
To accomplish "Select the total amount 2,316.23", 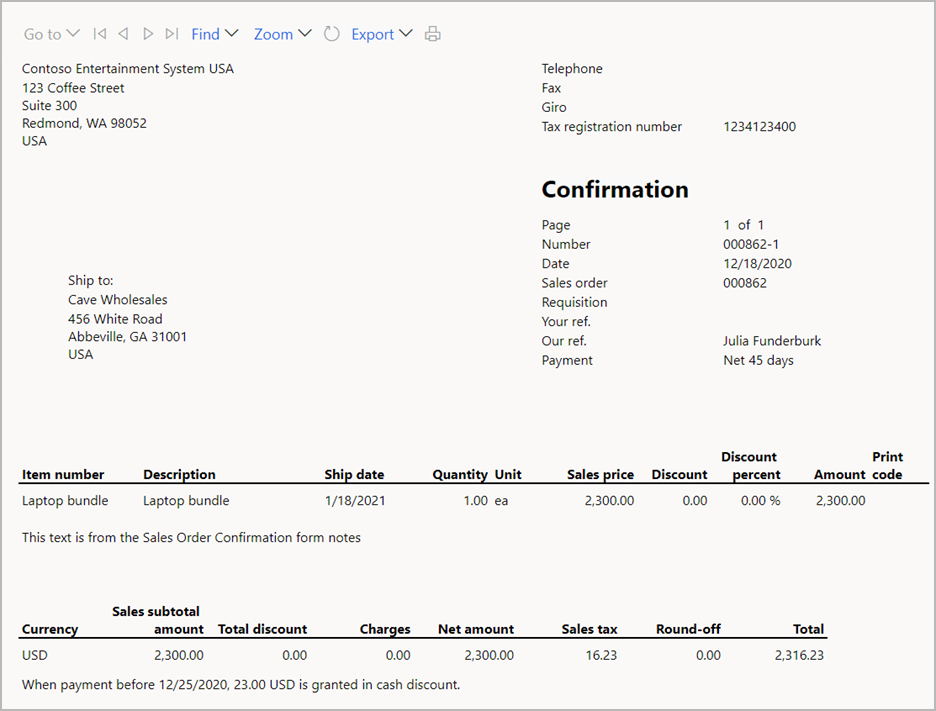I will click(799, 655).
